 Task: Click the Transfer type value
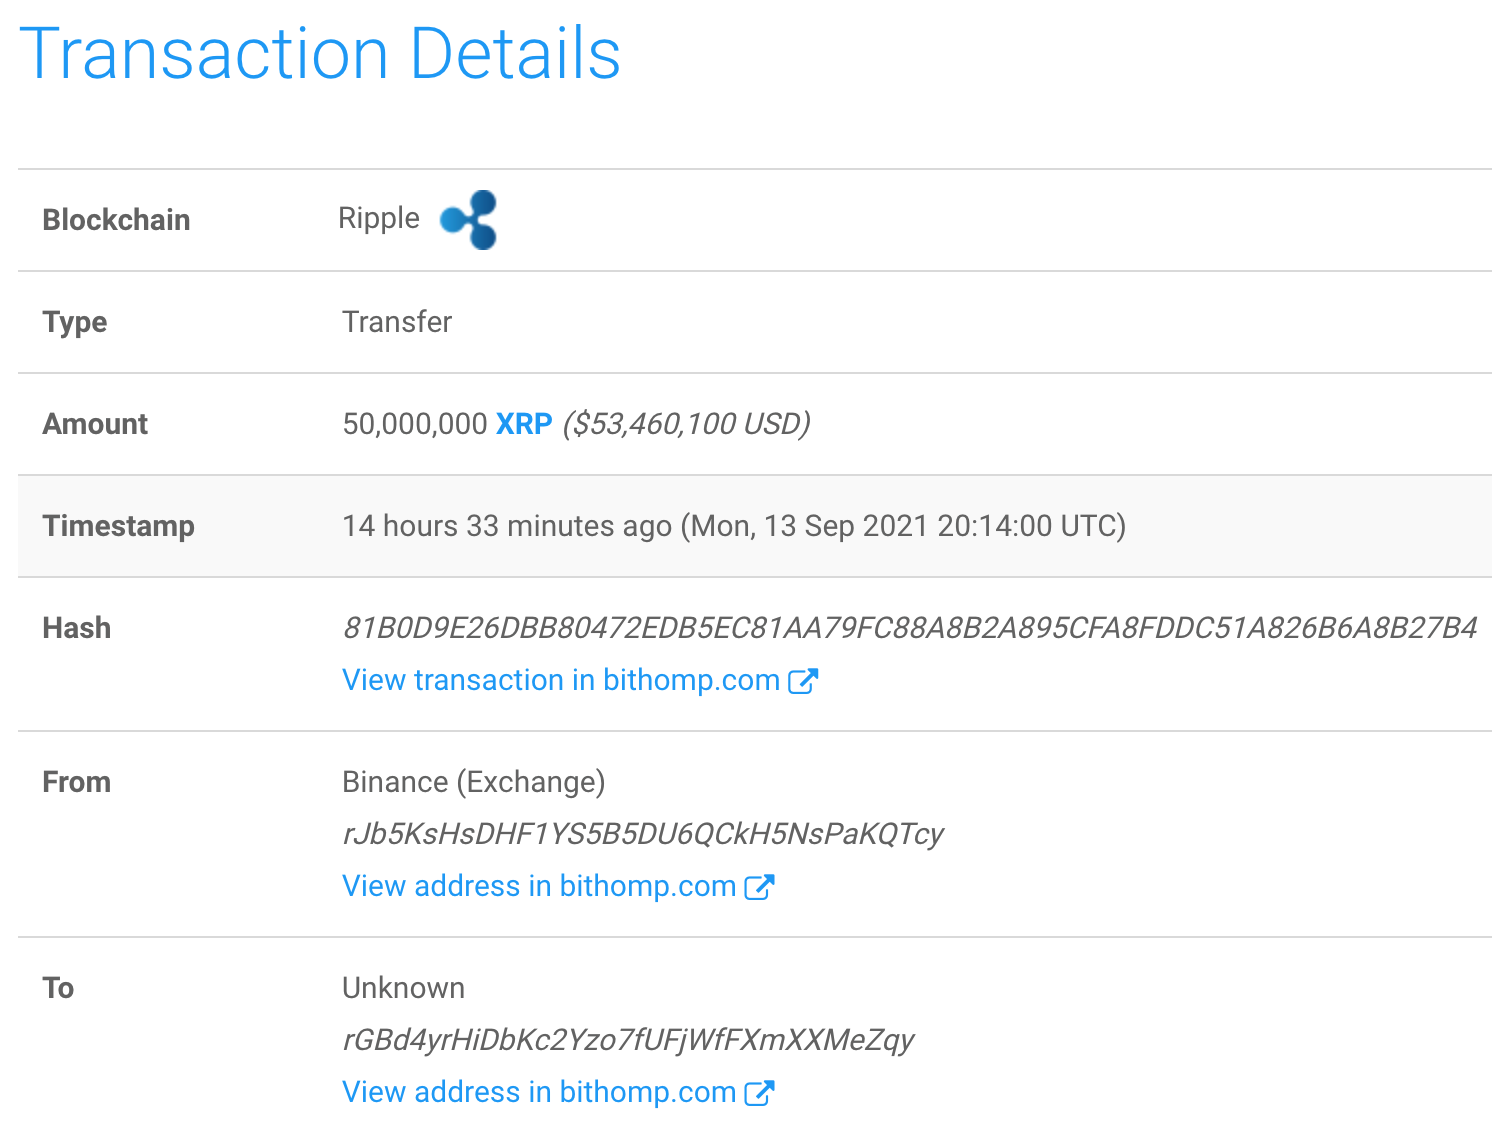[x=397, y=322]
